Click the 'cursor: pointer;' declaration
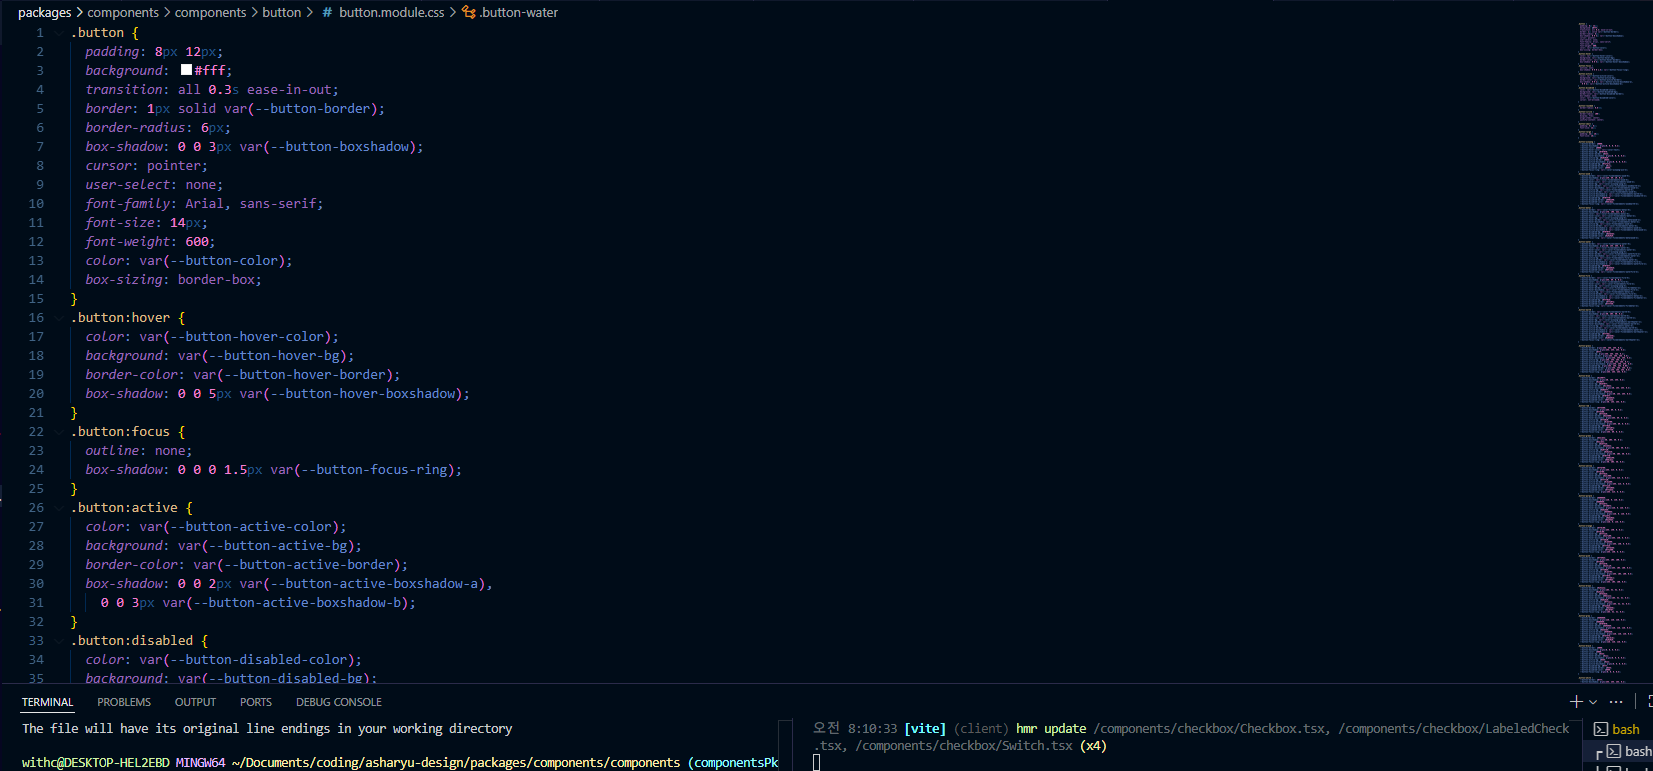This screenshot has width=1653, height=771. point(147,166)
